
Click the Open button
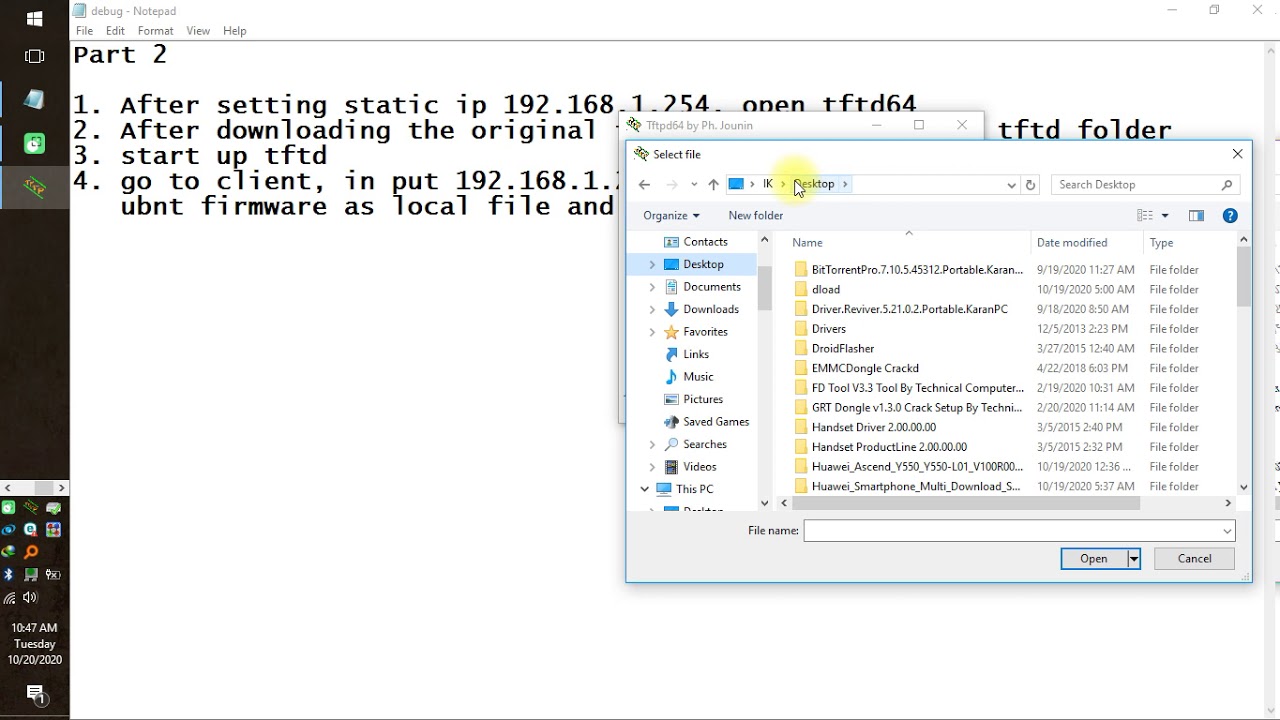tap(1094, 559)
